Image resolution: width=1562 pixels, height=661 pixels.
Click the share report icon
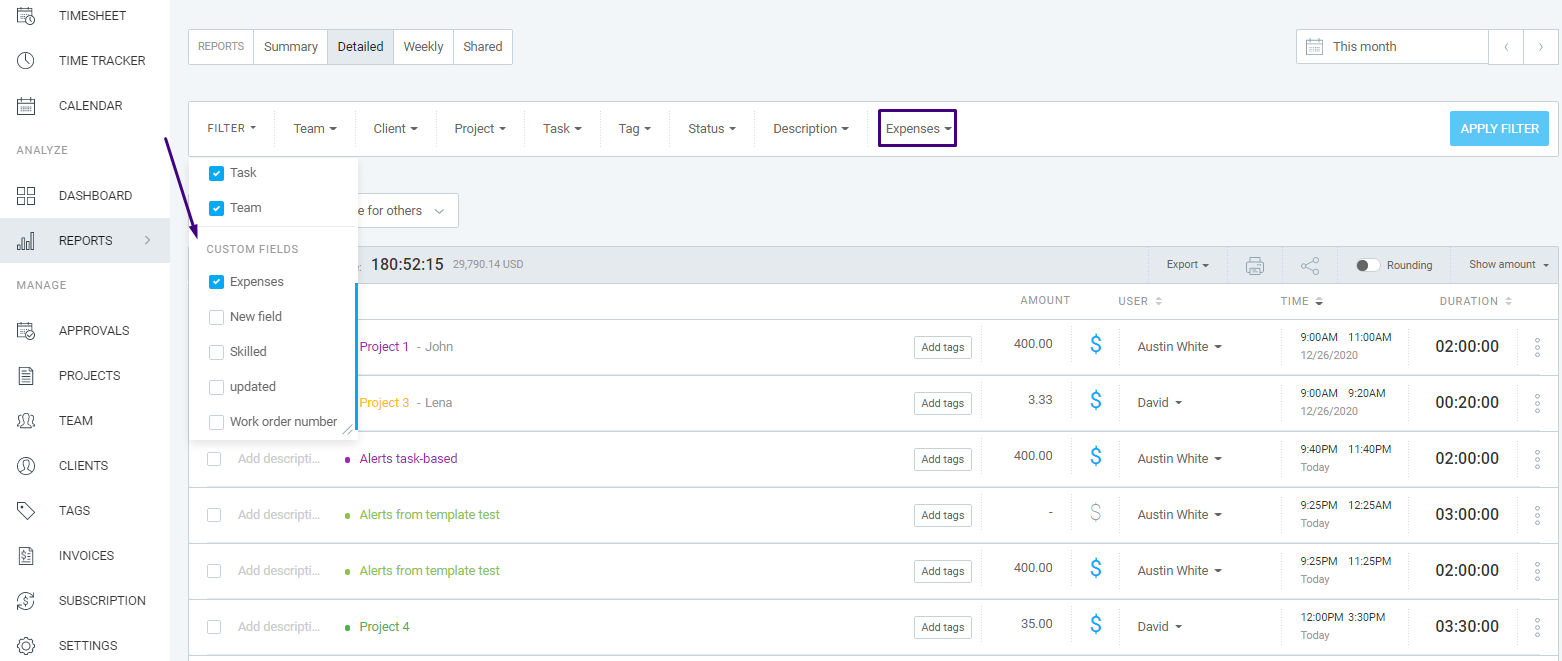(x=1309, y=265)
